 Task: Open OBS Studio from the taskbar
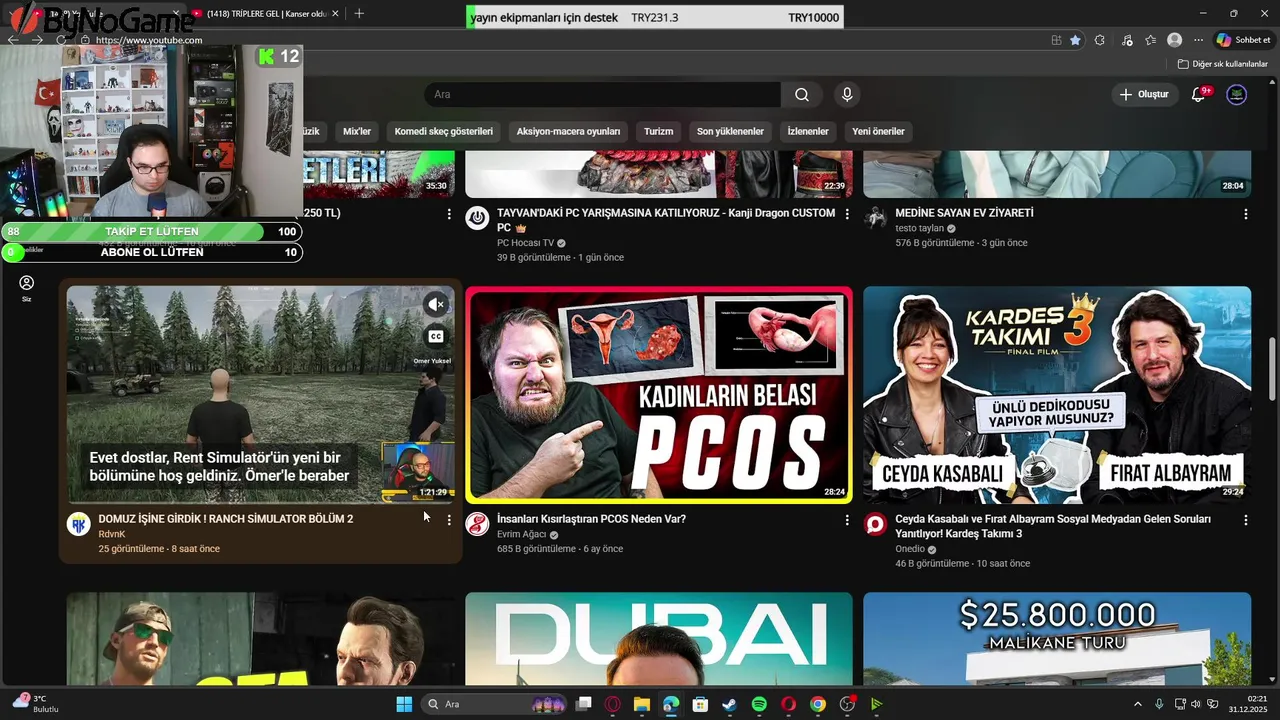[x=847, y=704]
